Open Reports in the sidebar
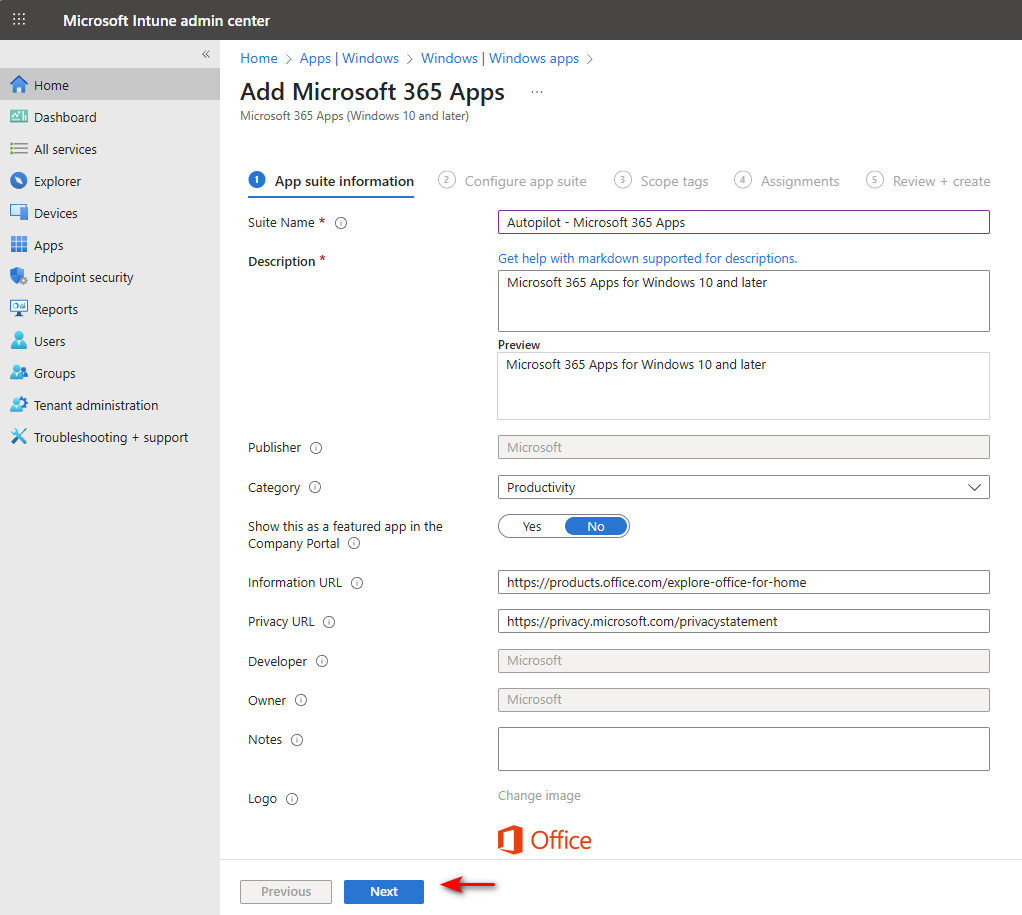 coord(55,309)
